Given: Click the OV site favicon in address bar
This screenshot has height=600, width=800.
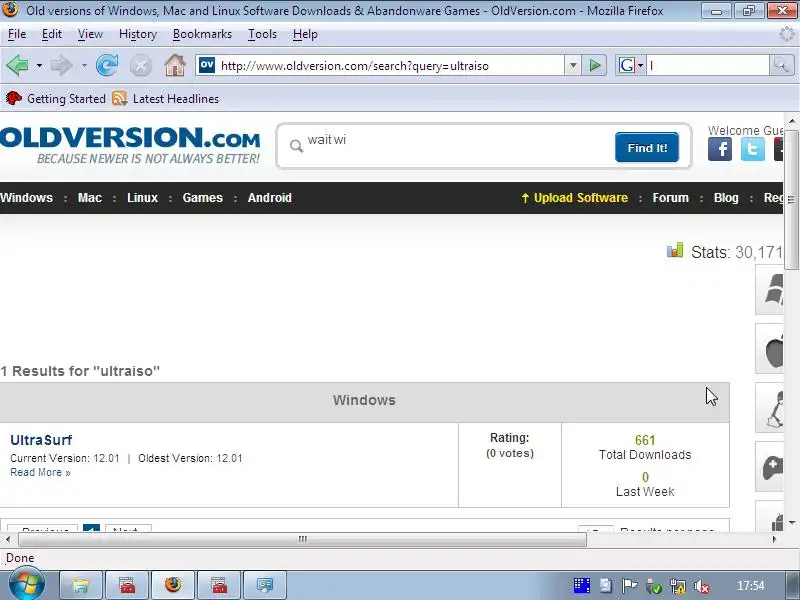Looking at the screenshot, I should coord(207,65).
